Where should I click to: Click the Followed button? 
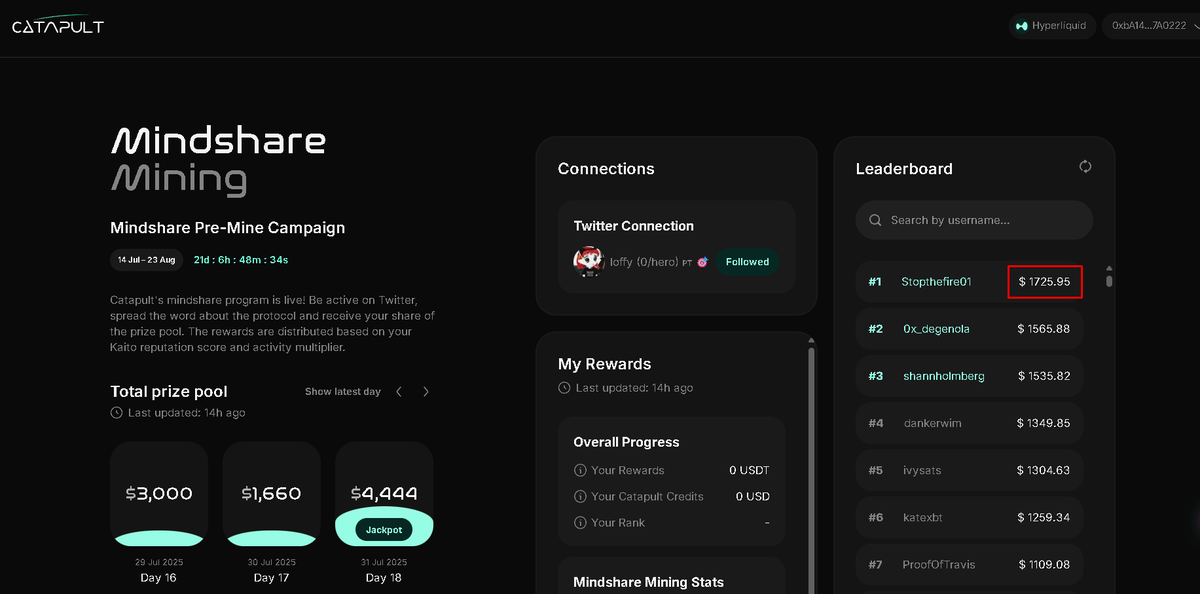[747, 262]
